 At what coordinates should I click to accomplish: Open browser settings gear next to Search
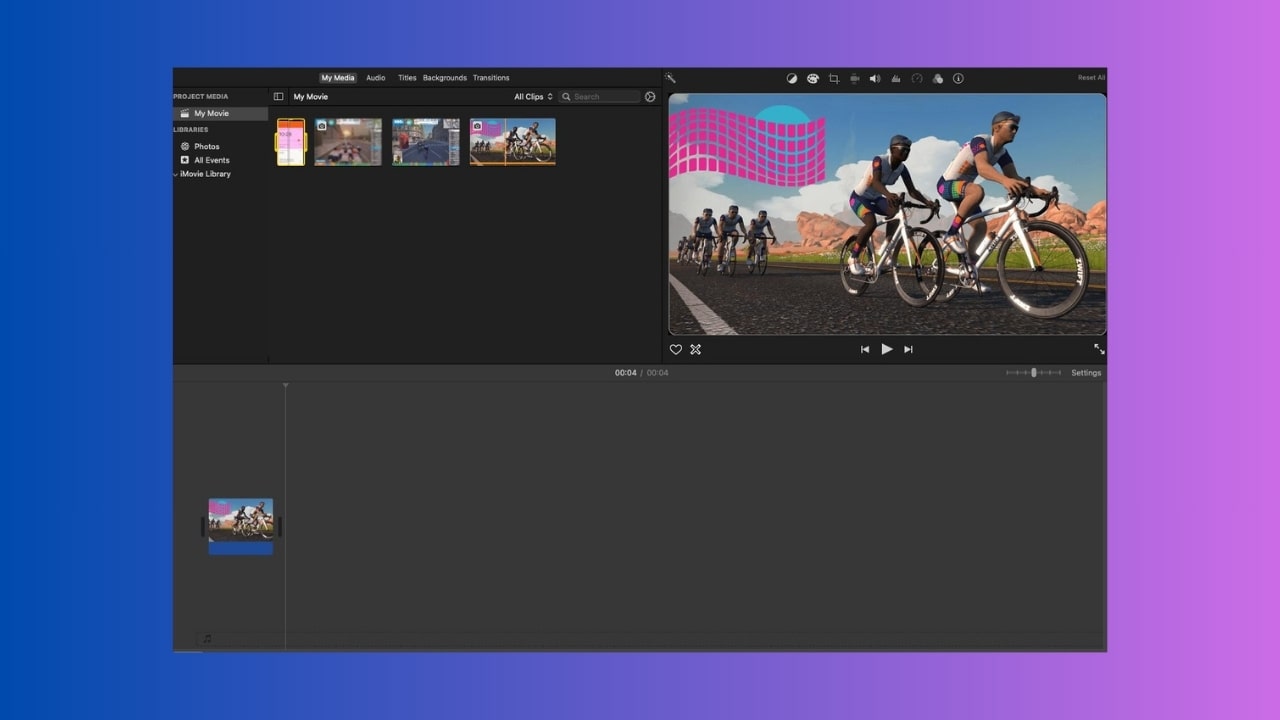[650, 97]
